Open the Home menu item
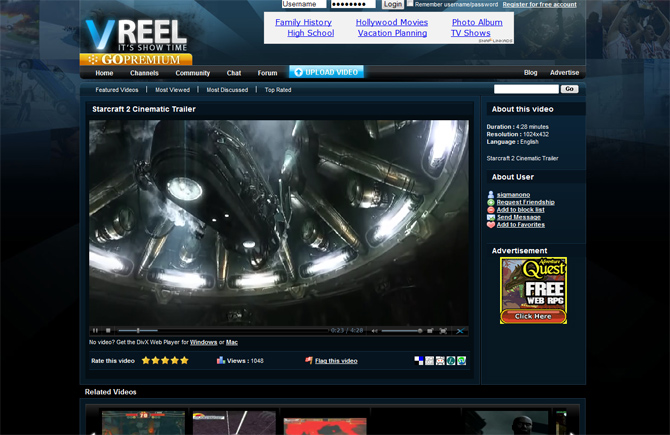This screenshot has width=670, height=435. coord(104,73)
